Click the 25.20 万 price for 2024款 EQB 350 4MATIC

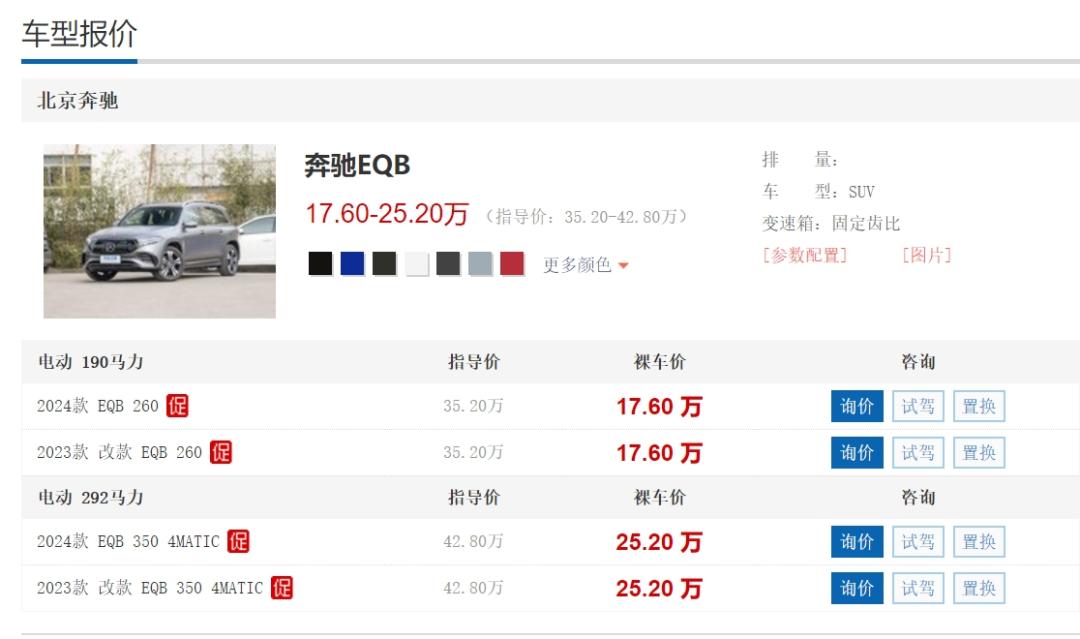659,542
